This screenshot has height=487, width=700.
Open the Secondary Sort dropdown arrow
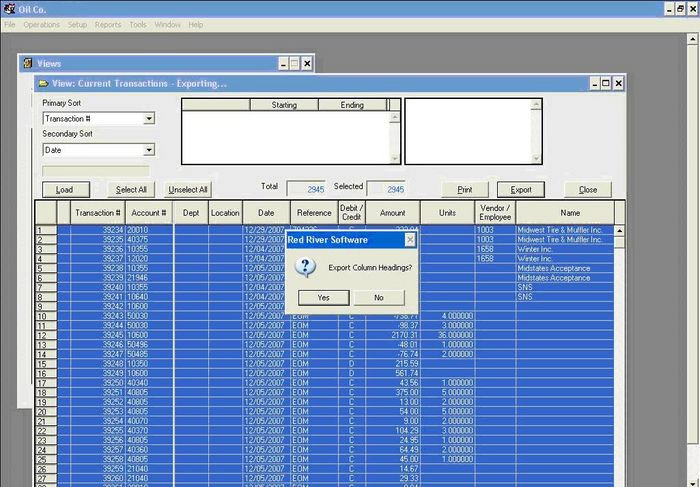pos(149,150)
